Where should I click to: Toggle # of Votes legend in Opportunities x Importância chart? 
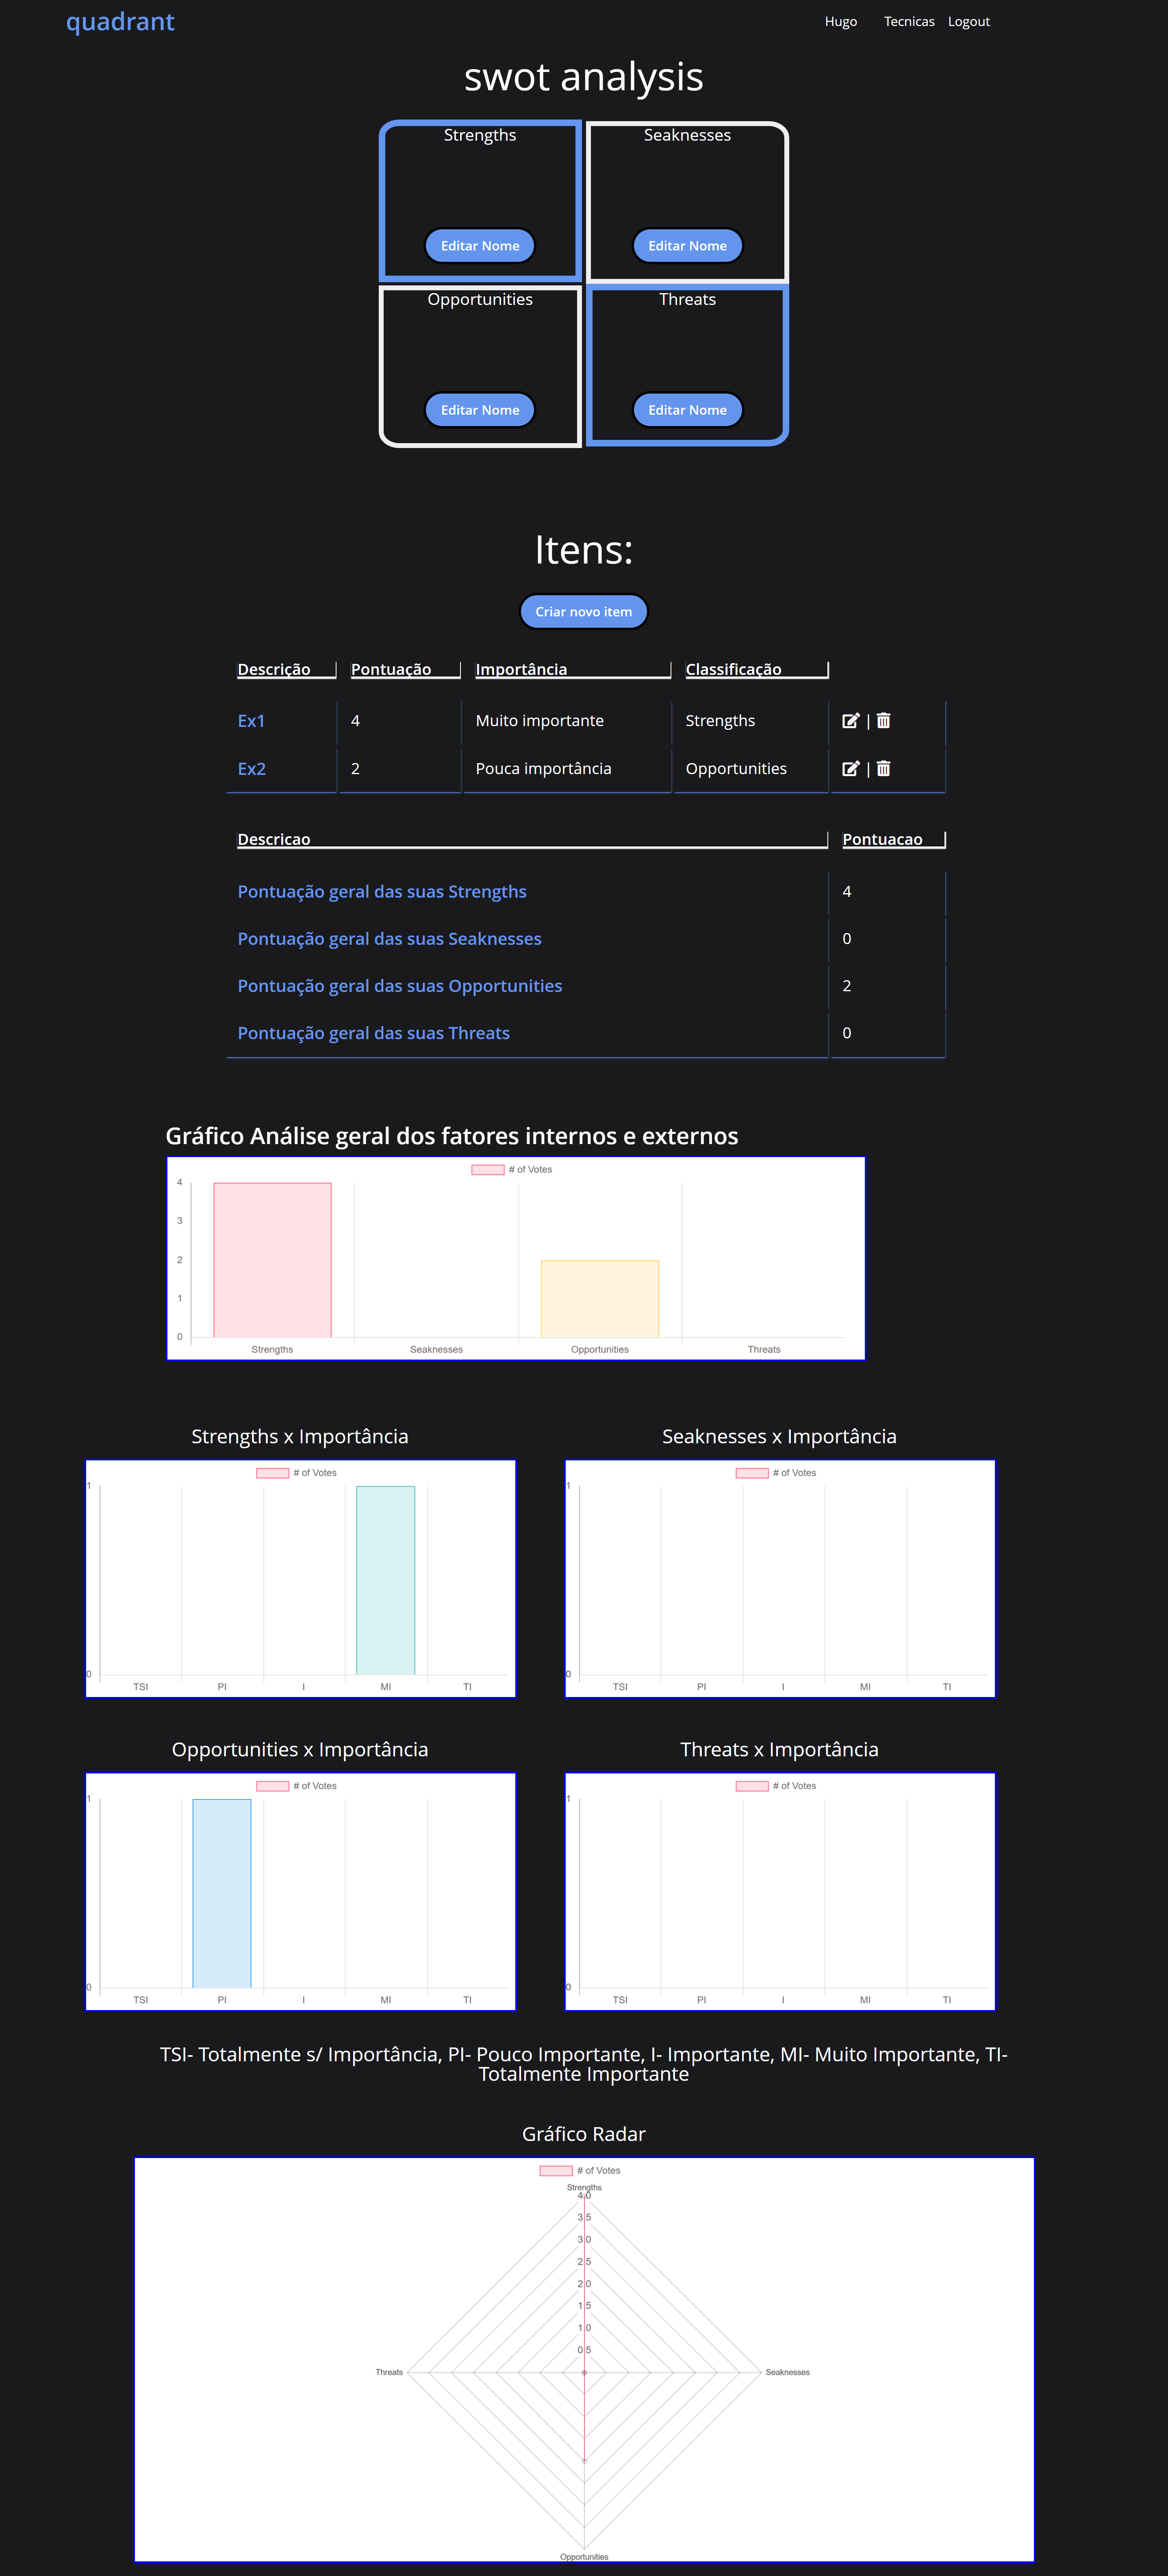click(297, 1786)
